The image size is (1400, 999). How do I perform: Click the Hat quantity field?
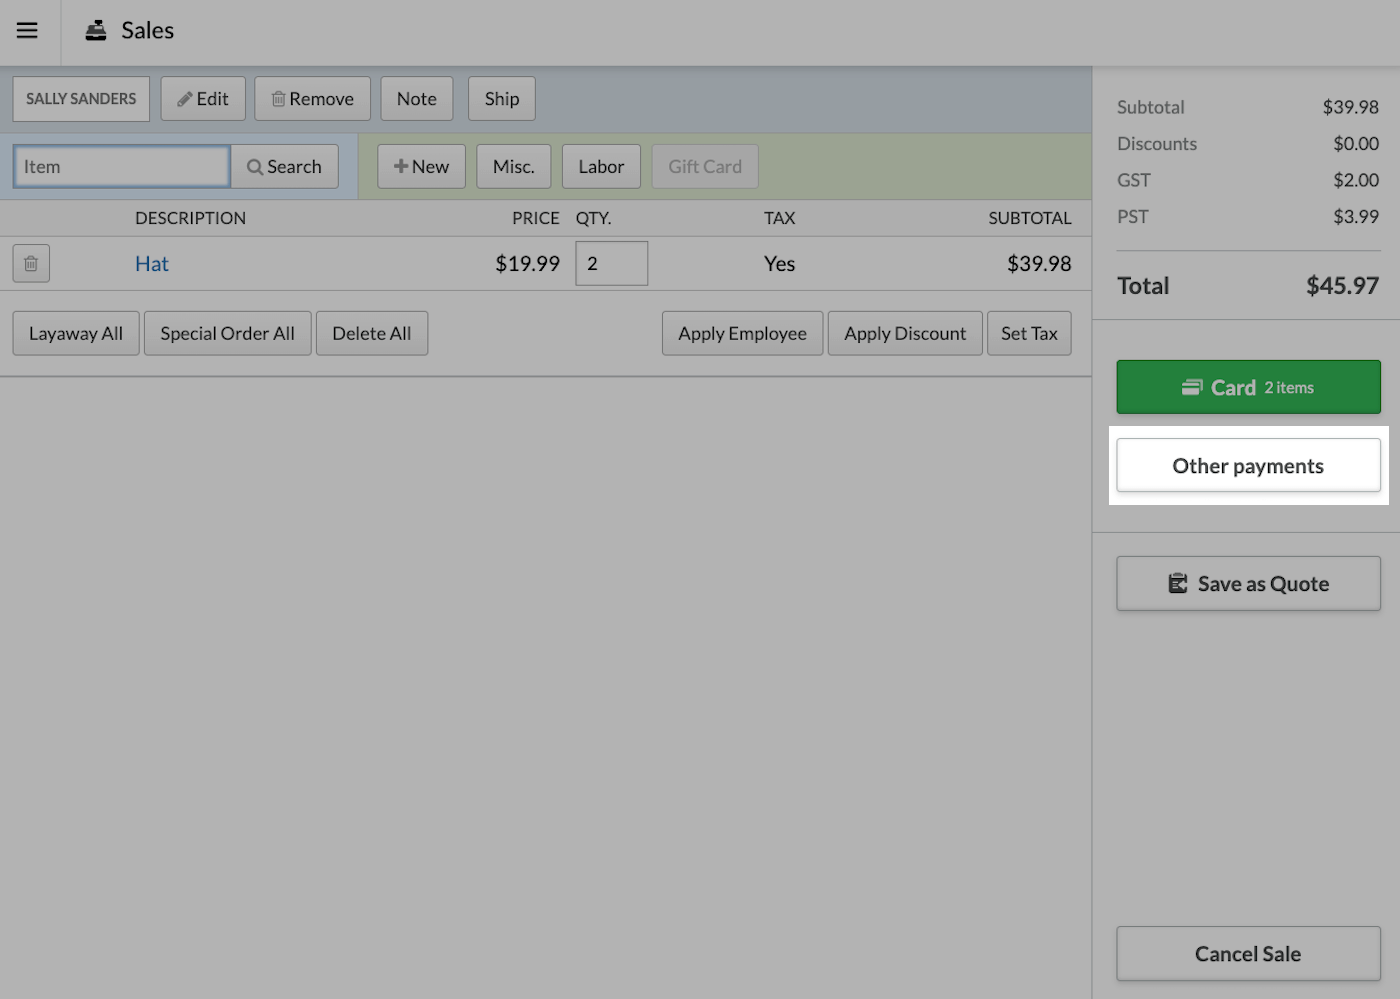612,264
